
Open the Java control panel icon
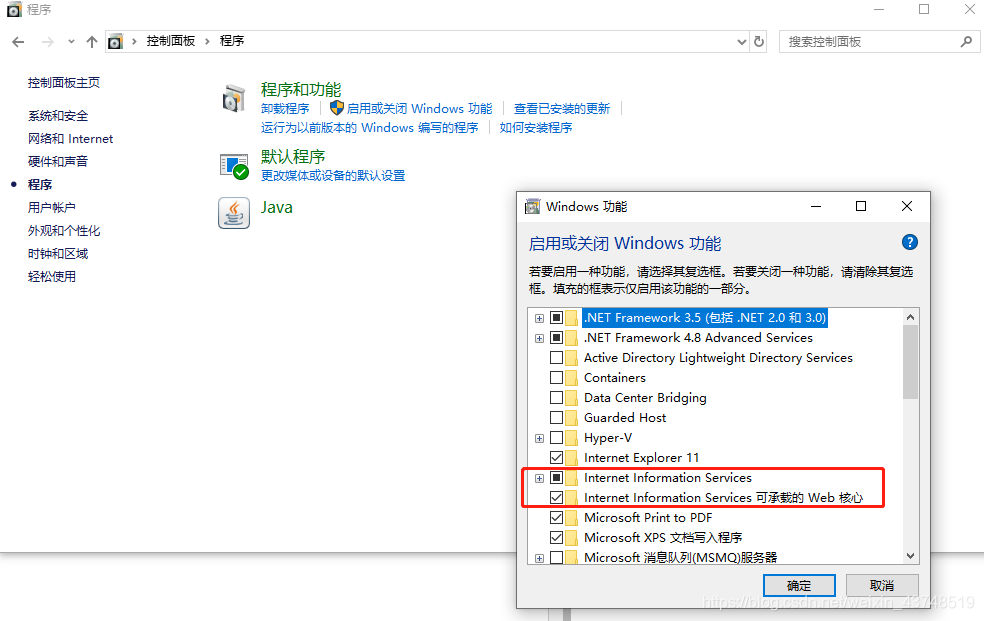coord(234,213)
